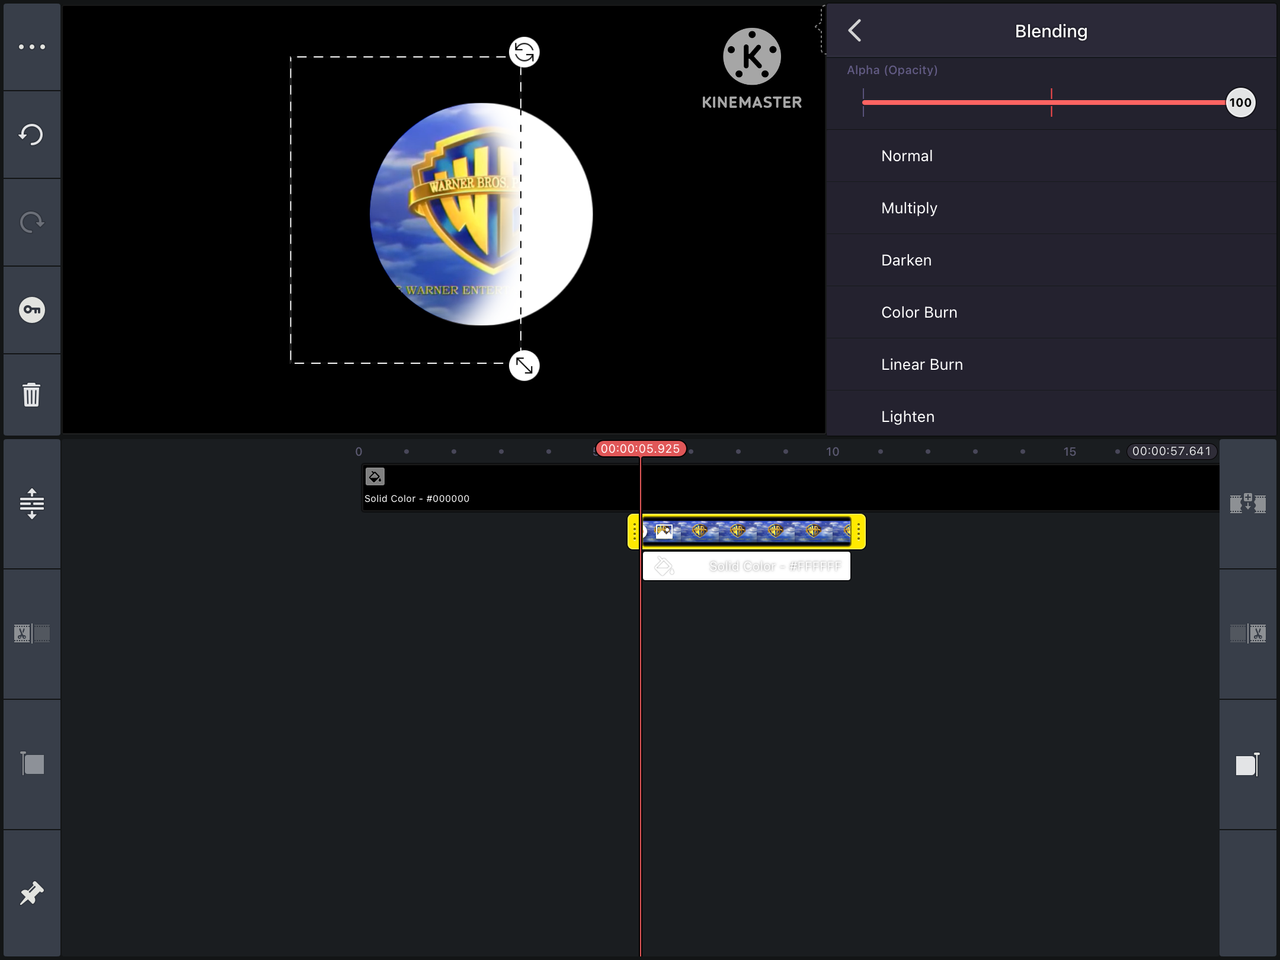Click the playhead time marker 00:00:05.925
This screenshot has height=960, width=1280.
pos(641,449)
